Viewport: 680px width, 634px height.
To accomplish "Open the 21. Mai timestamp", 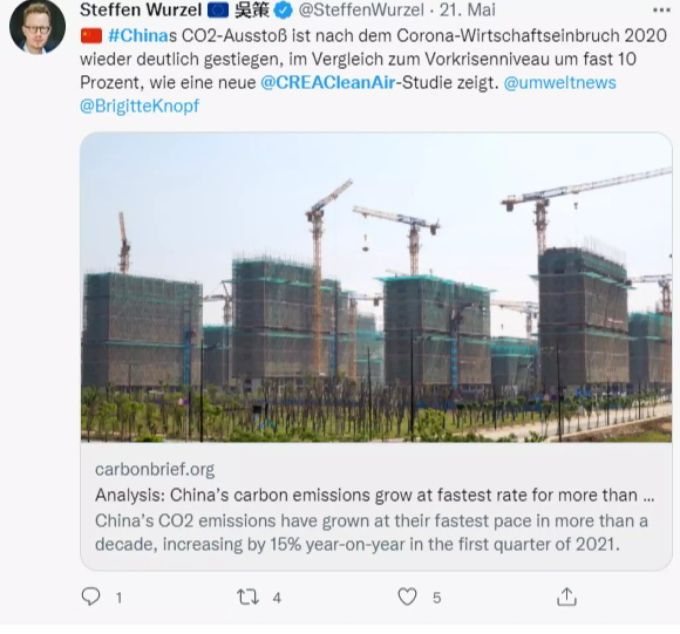I will tap(468, 10).
